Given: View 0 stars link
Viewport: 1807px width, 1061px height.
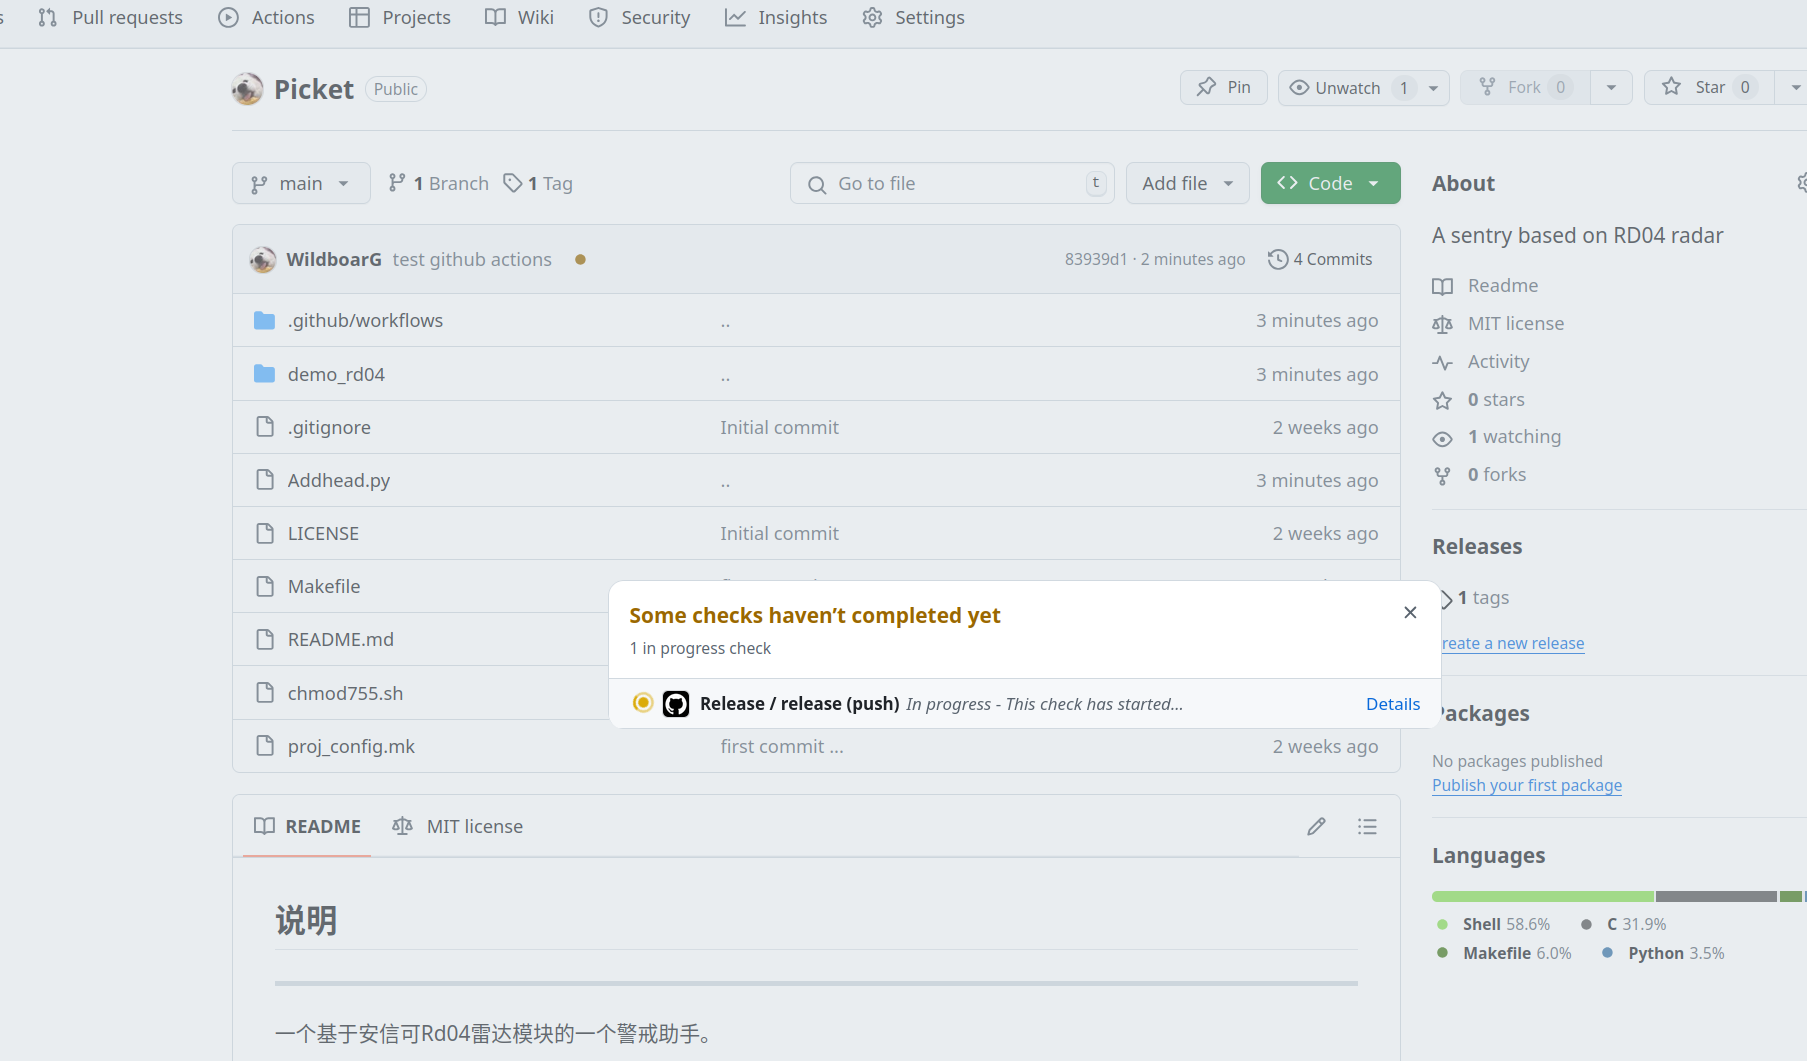Looking at the screenshot, I should click(1479, 400).
